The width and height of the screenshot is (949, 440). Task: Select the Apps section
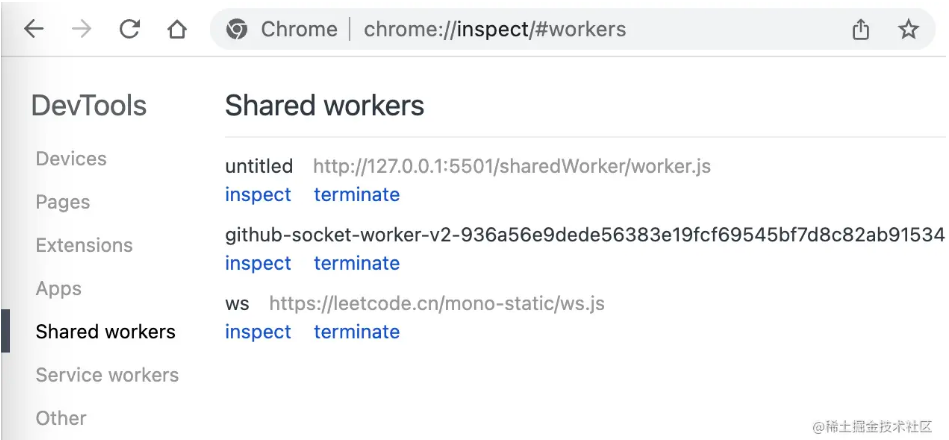58,289
